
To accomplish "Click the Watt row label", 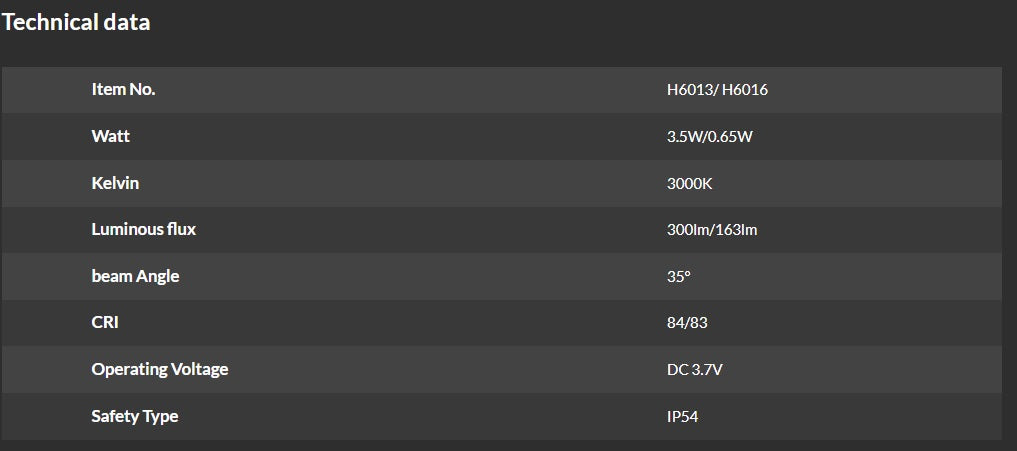I will (x=111, y=136).
